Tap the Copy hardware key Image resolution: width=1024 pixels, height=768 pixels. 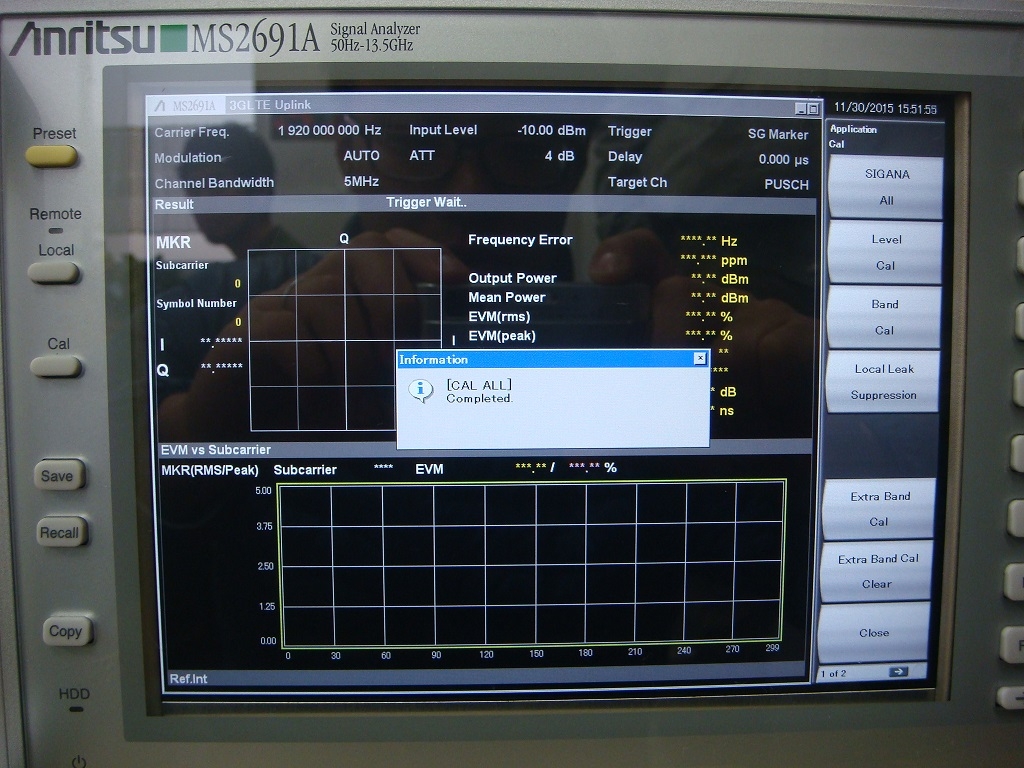point(67,631)
